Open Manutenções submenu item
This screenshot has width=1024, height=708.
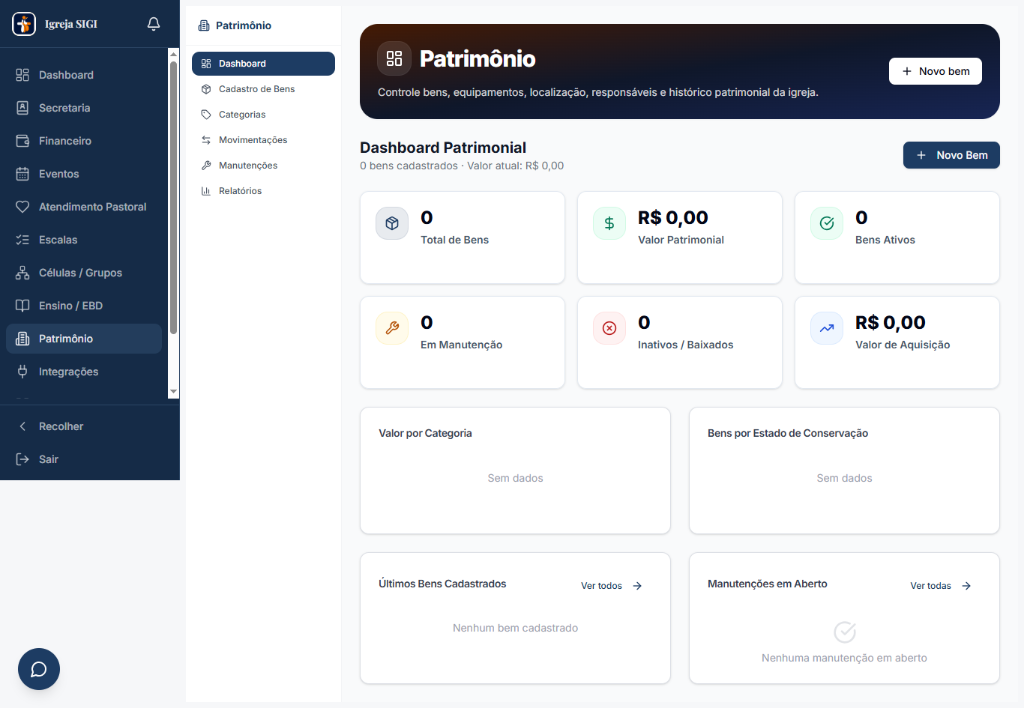tap(263, 165)
